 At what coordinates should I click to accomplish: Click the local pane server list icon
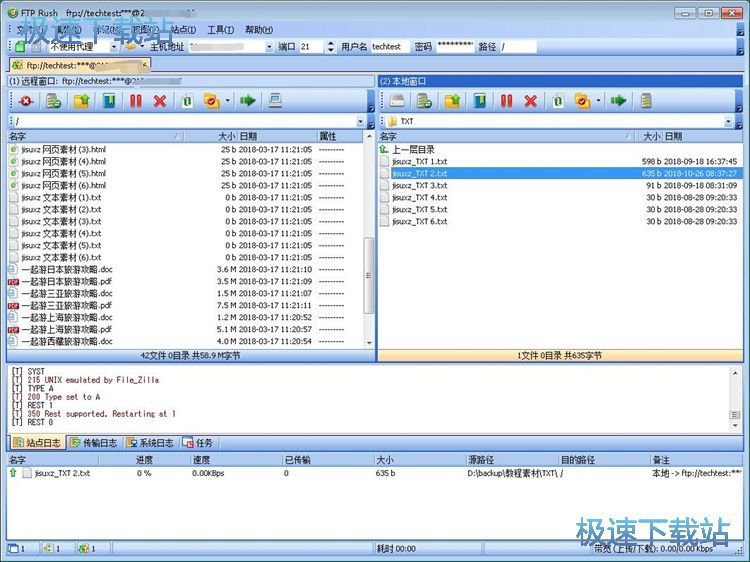pyautogui.click(x=424, y=101)
